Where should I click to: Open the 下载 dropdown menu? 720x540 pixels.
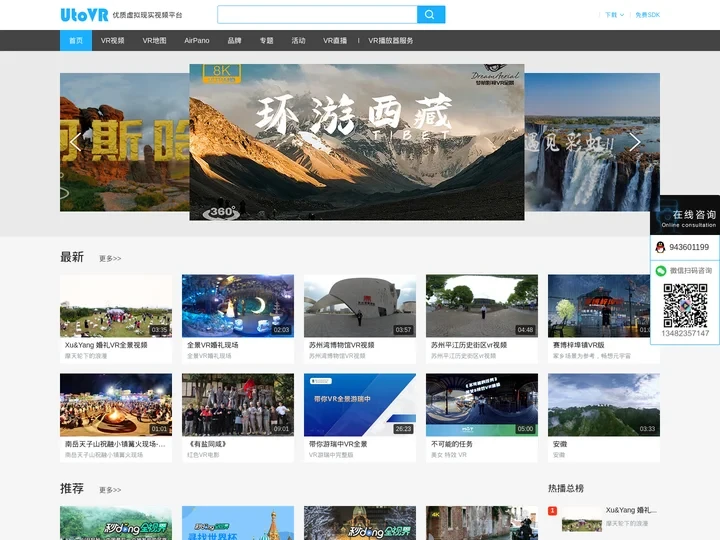(x=614, y=15)
